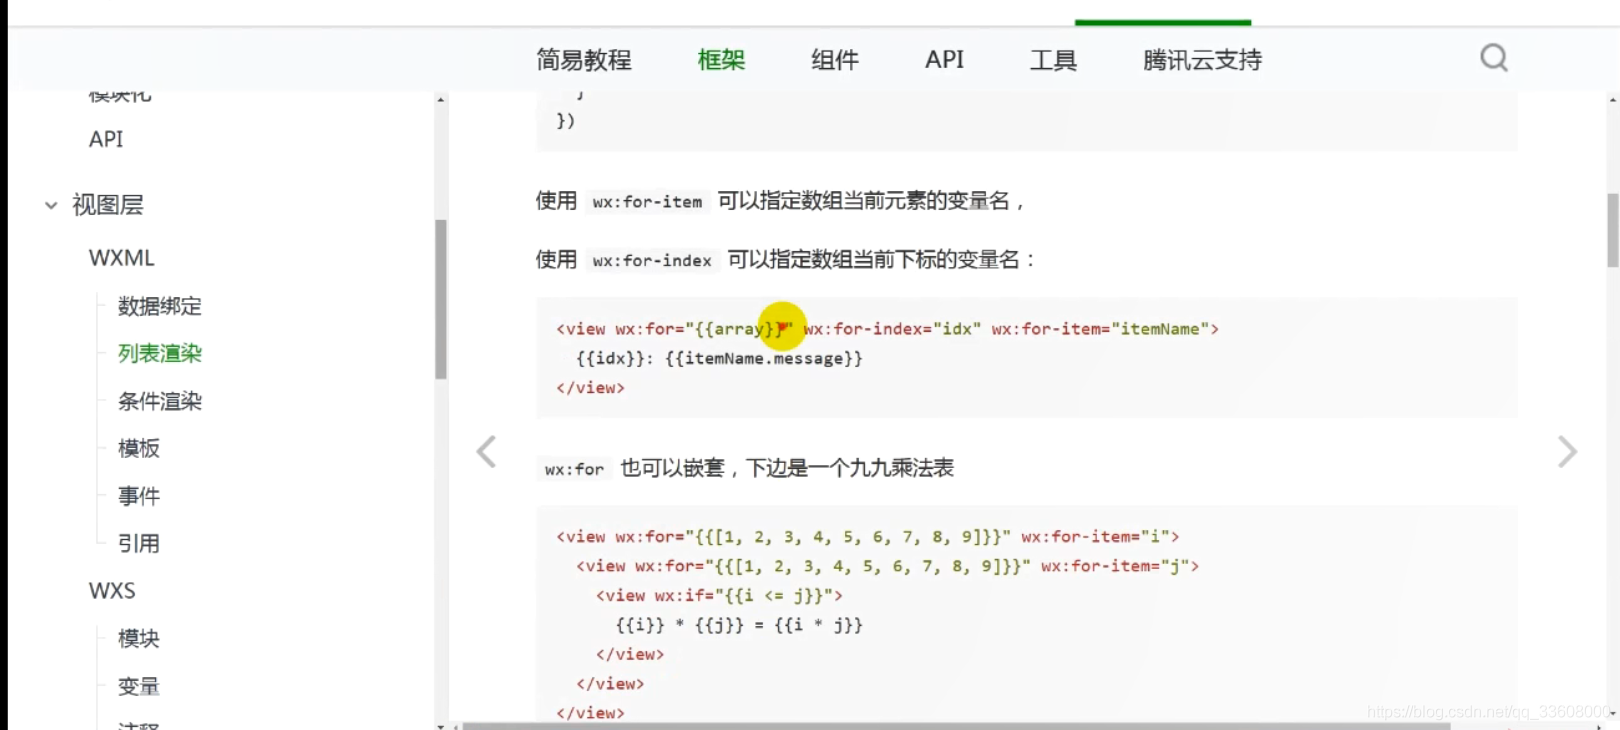
Task: Open the 工具 tab
Action: coord(1053,60)
